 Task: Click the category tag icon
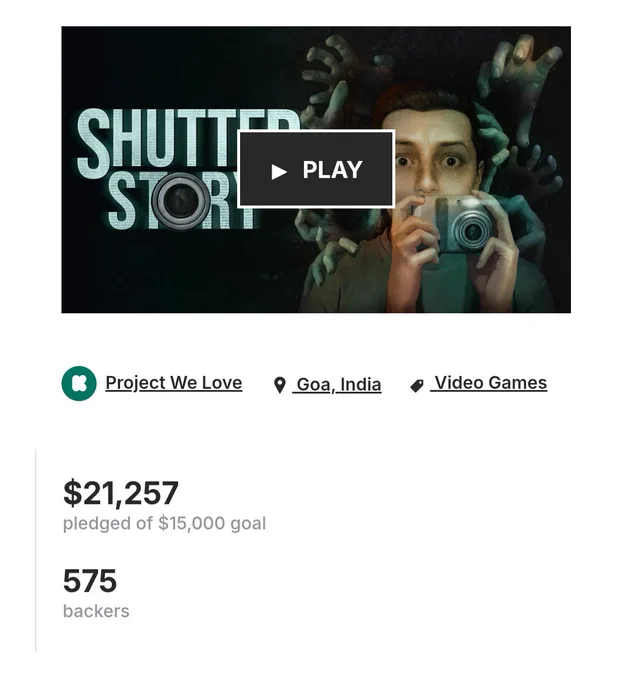point(416,386)
